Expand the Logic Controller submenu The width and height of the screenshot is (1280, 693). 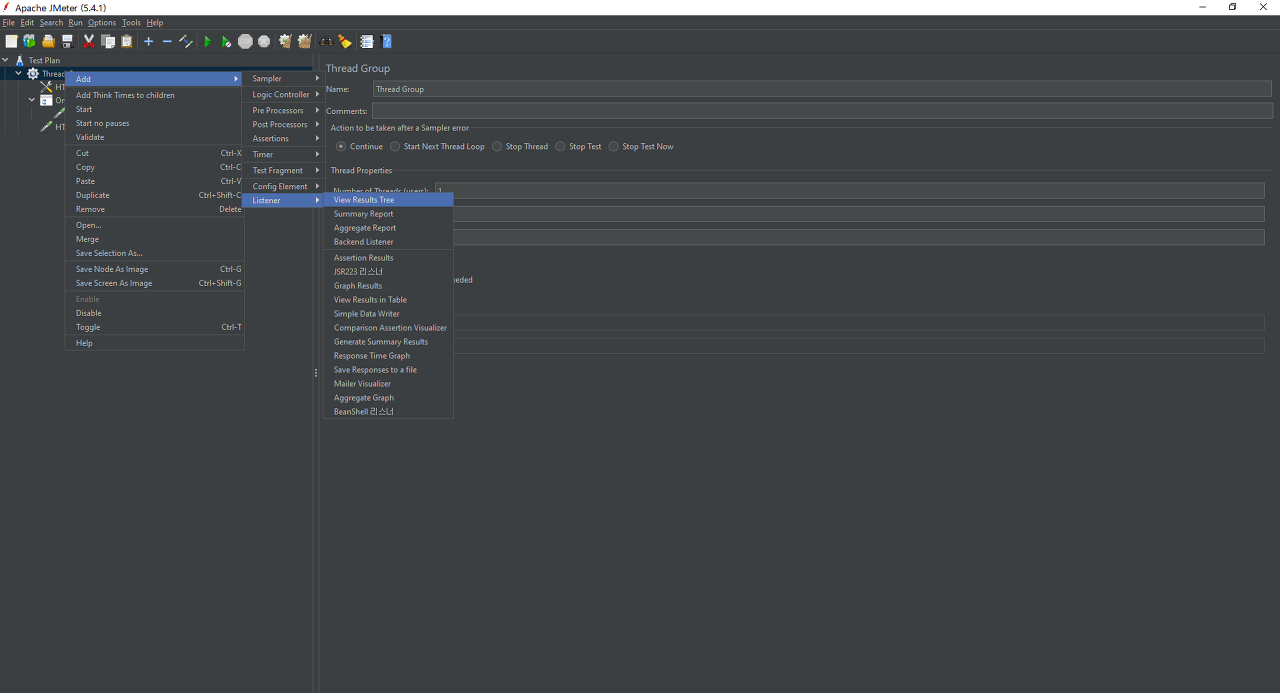(283, 94)
